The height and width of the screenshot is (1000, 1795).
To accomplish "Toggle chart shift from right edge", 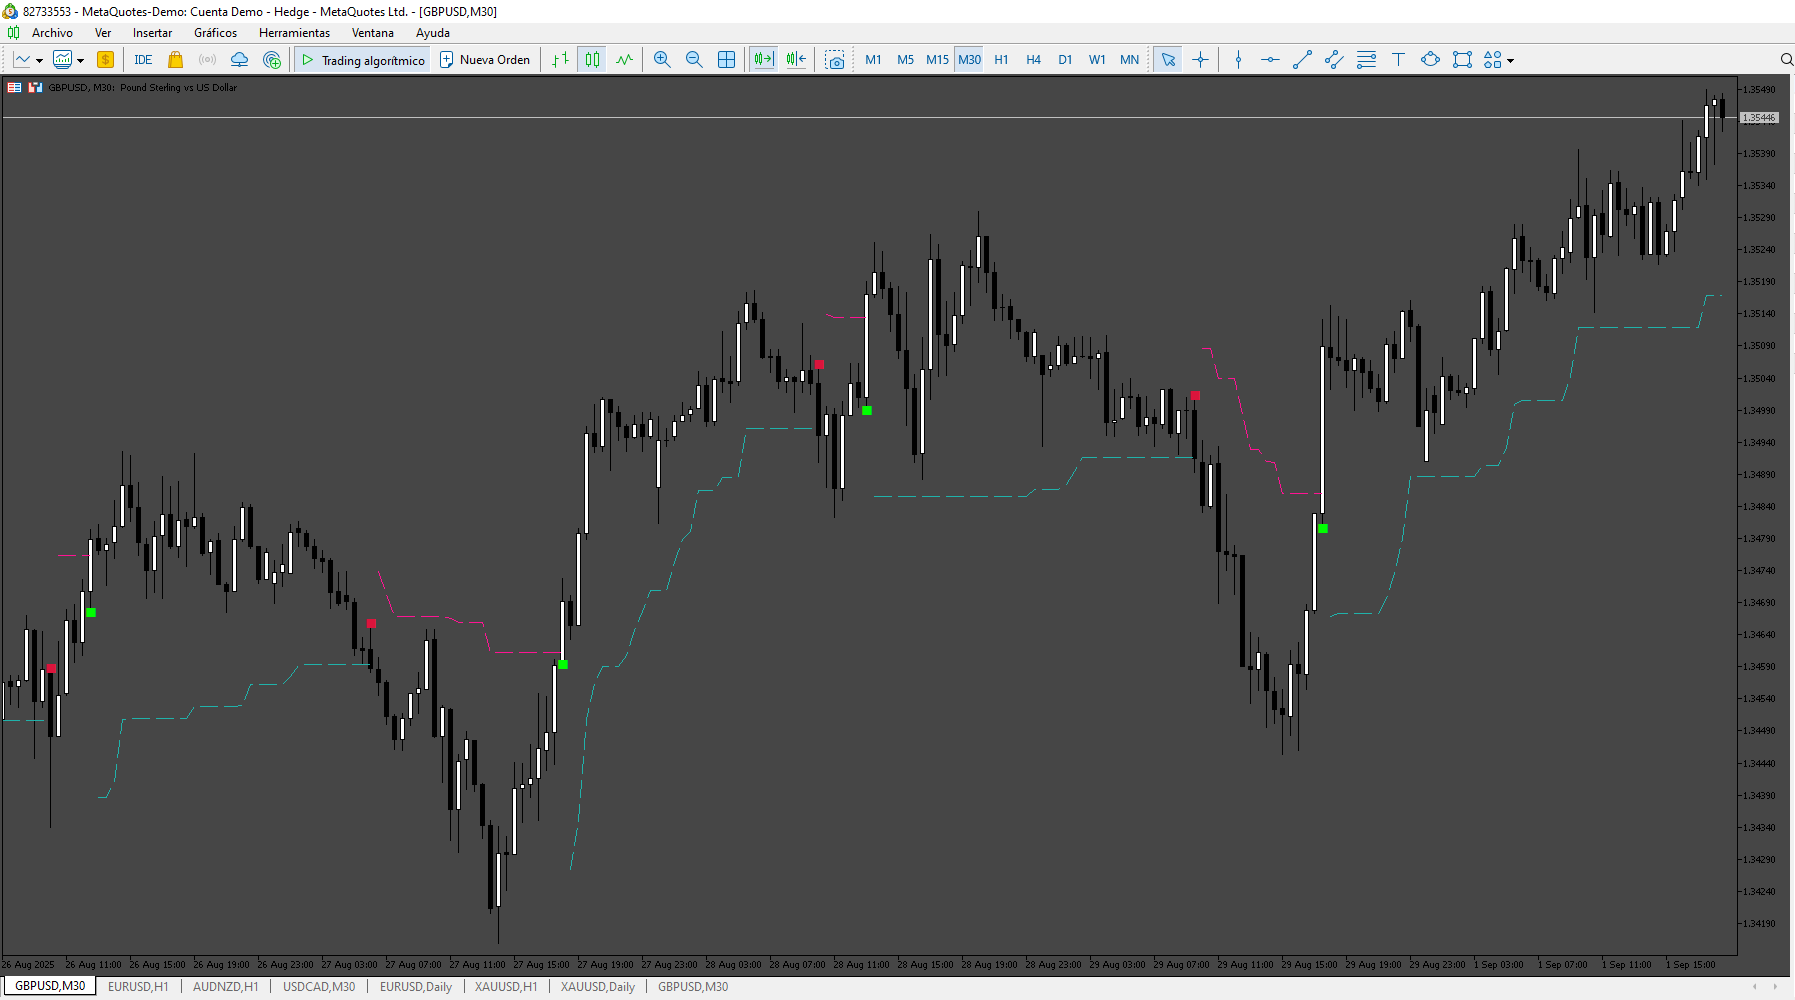I will (796, 60).
